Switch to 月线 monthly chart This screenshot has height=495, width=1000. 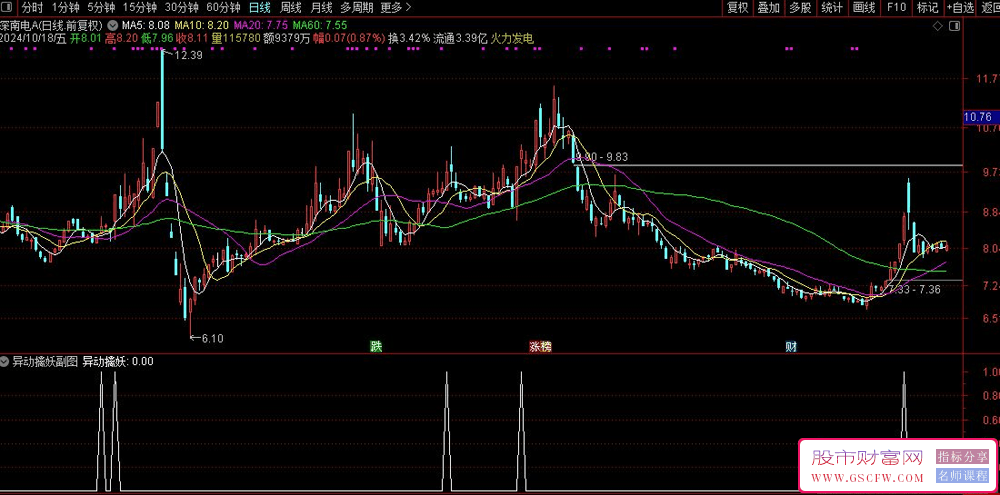pos(321,8)
